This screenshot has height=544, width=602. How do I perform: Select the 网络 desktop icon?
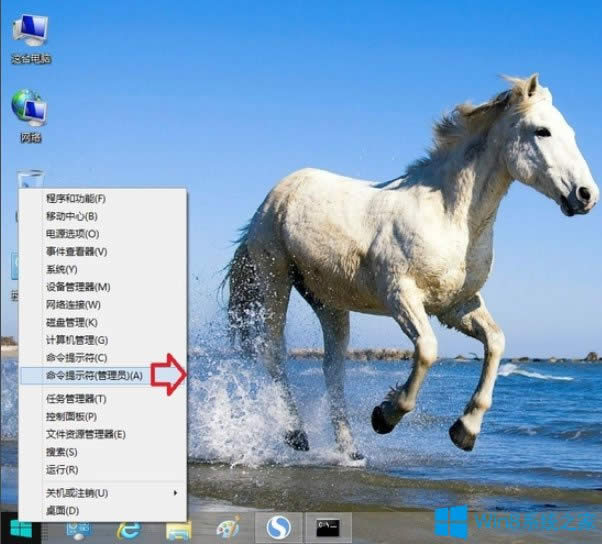tap(29, 110)
